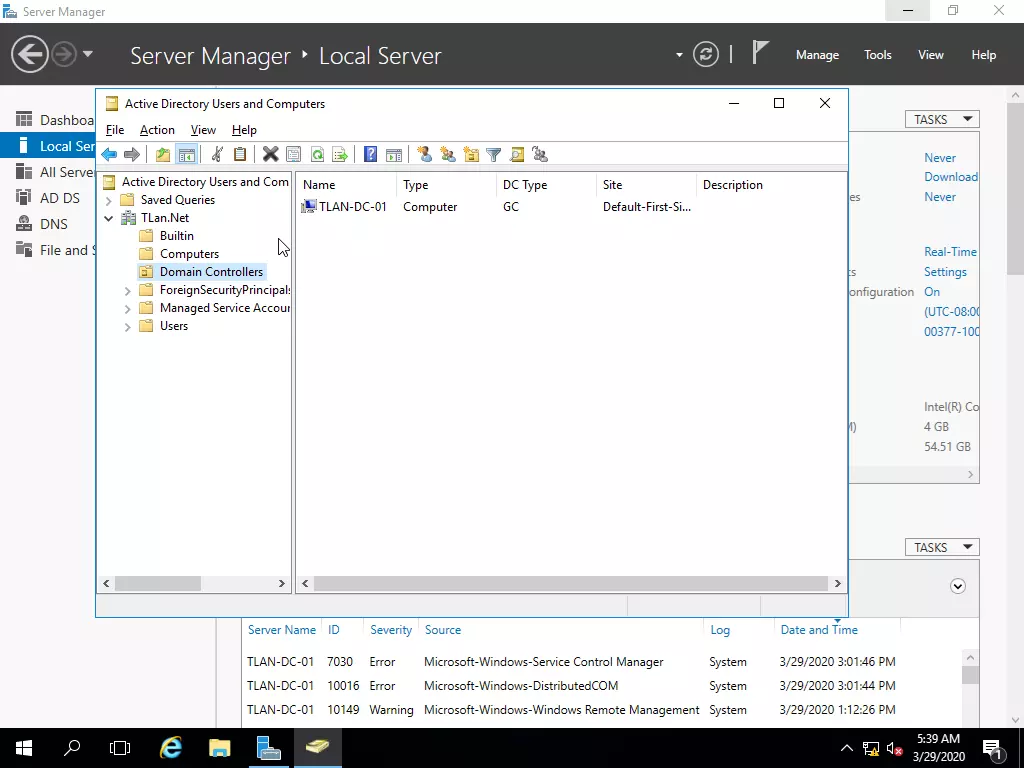1024x768 pixels.
Task: Click the Find objects magnifier icon
Action: click(x=517, y=155)
